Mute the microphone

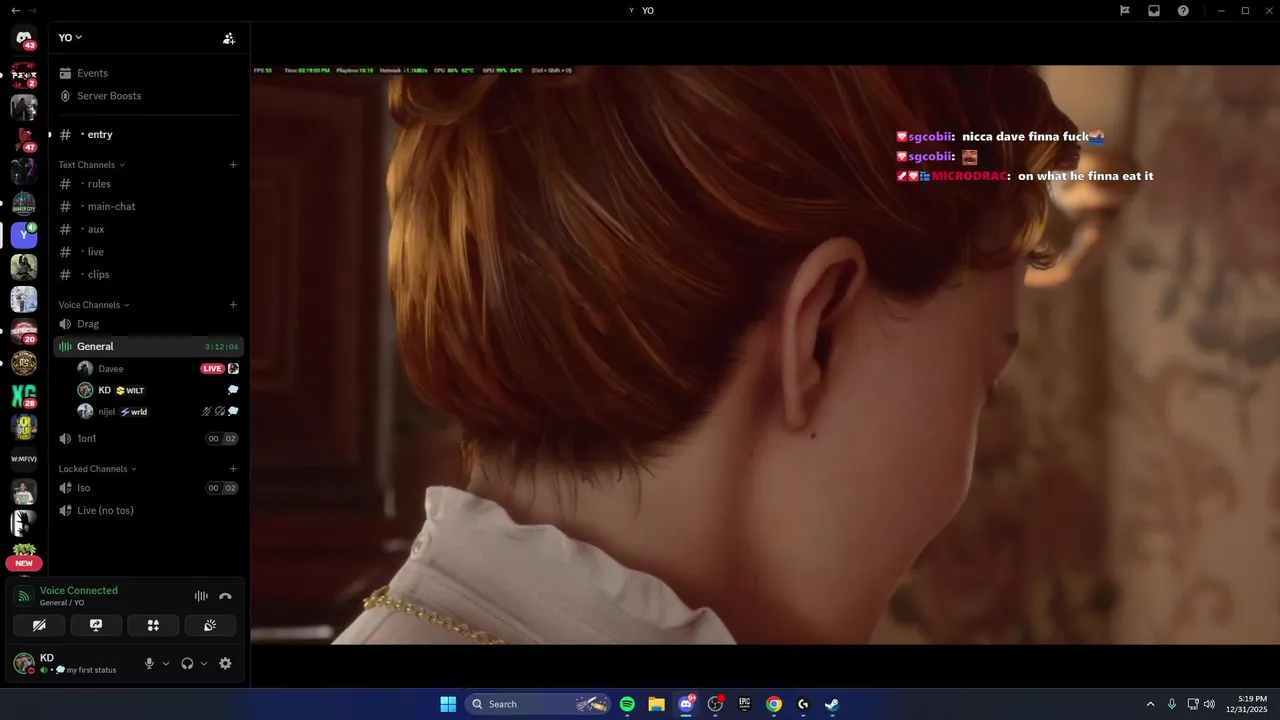pos(149,663)
